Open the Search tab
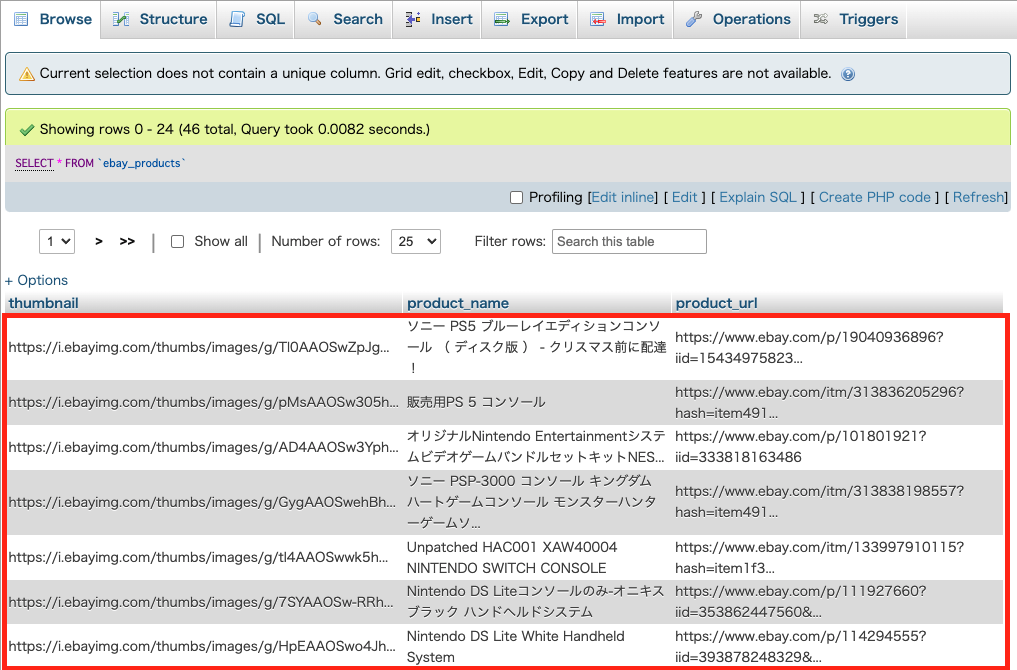This screenshot has height=670, width=1017. 345,19
